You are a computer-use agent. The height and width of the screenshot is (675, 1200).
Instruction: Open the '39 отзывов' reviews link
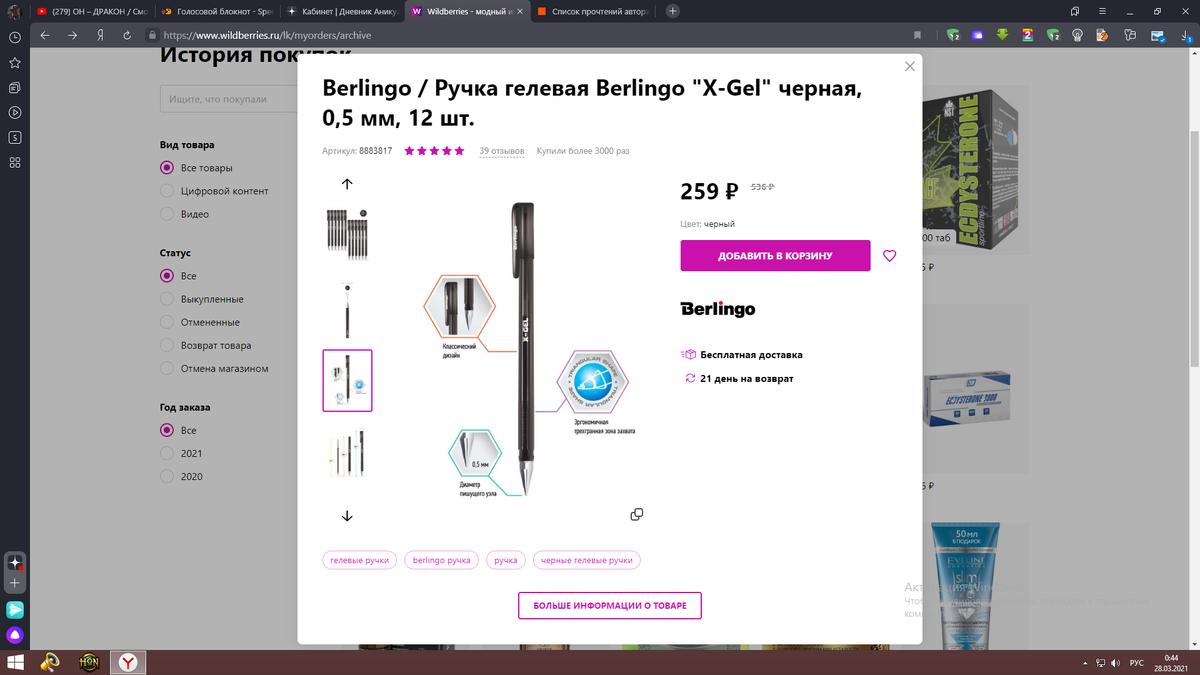(502, 151)
